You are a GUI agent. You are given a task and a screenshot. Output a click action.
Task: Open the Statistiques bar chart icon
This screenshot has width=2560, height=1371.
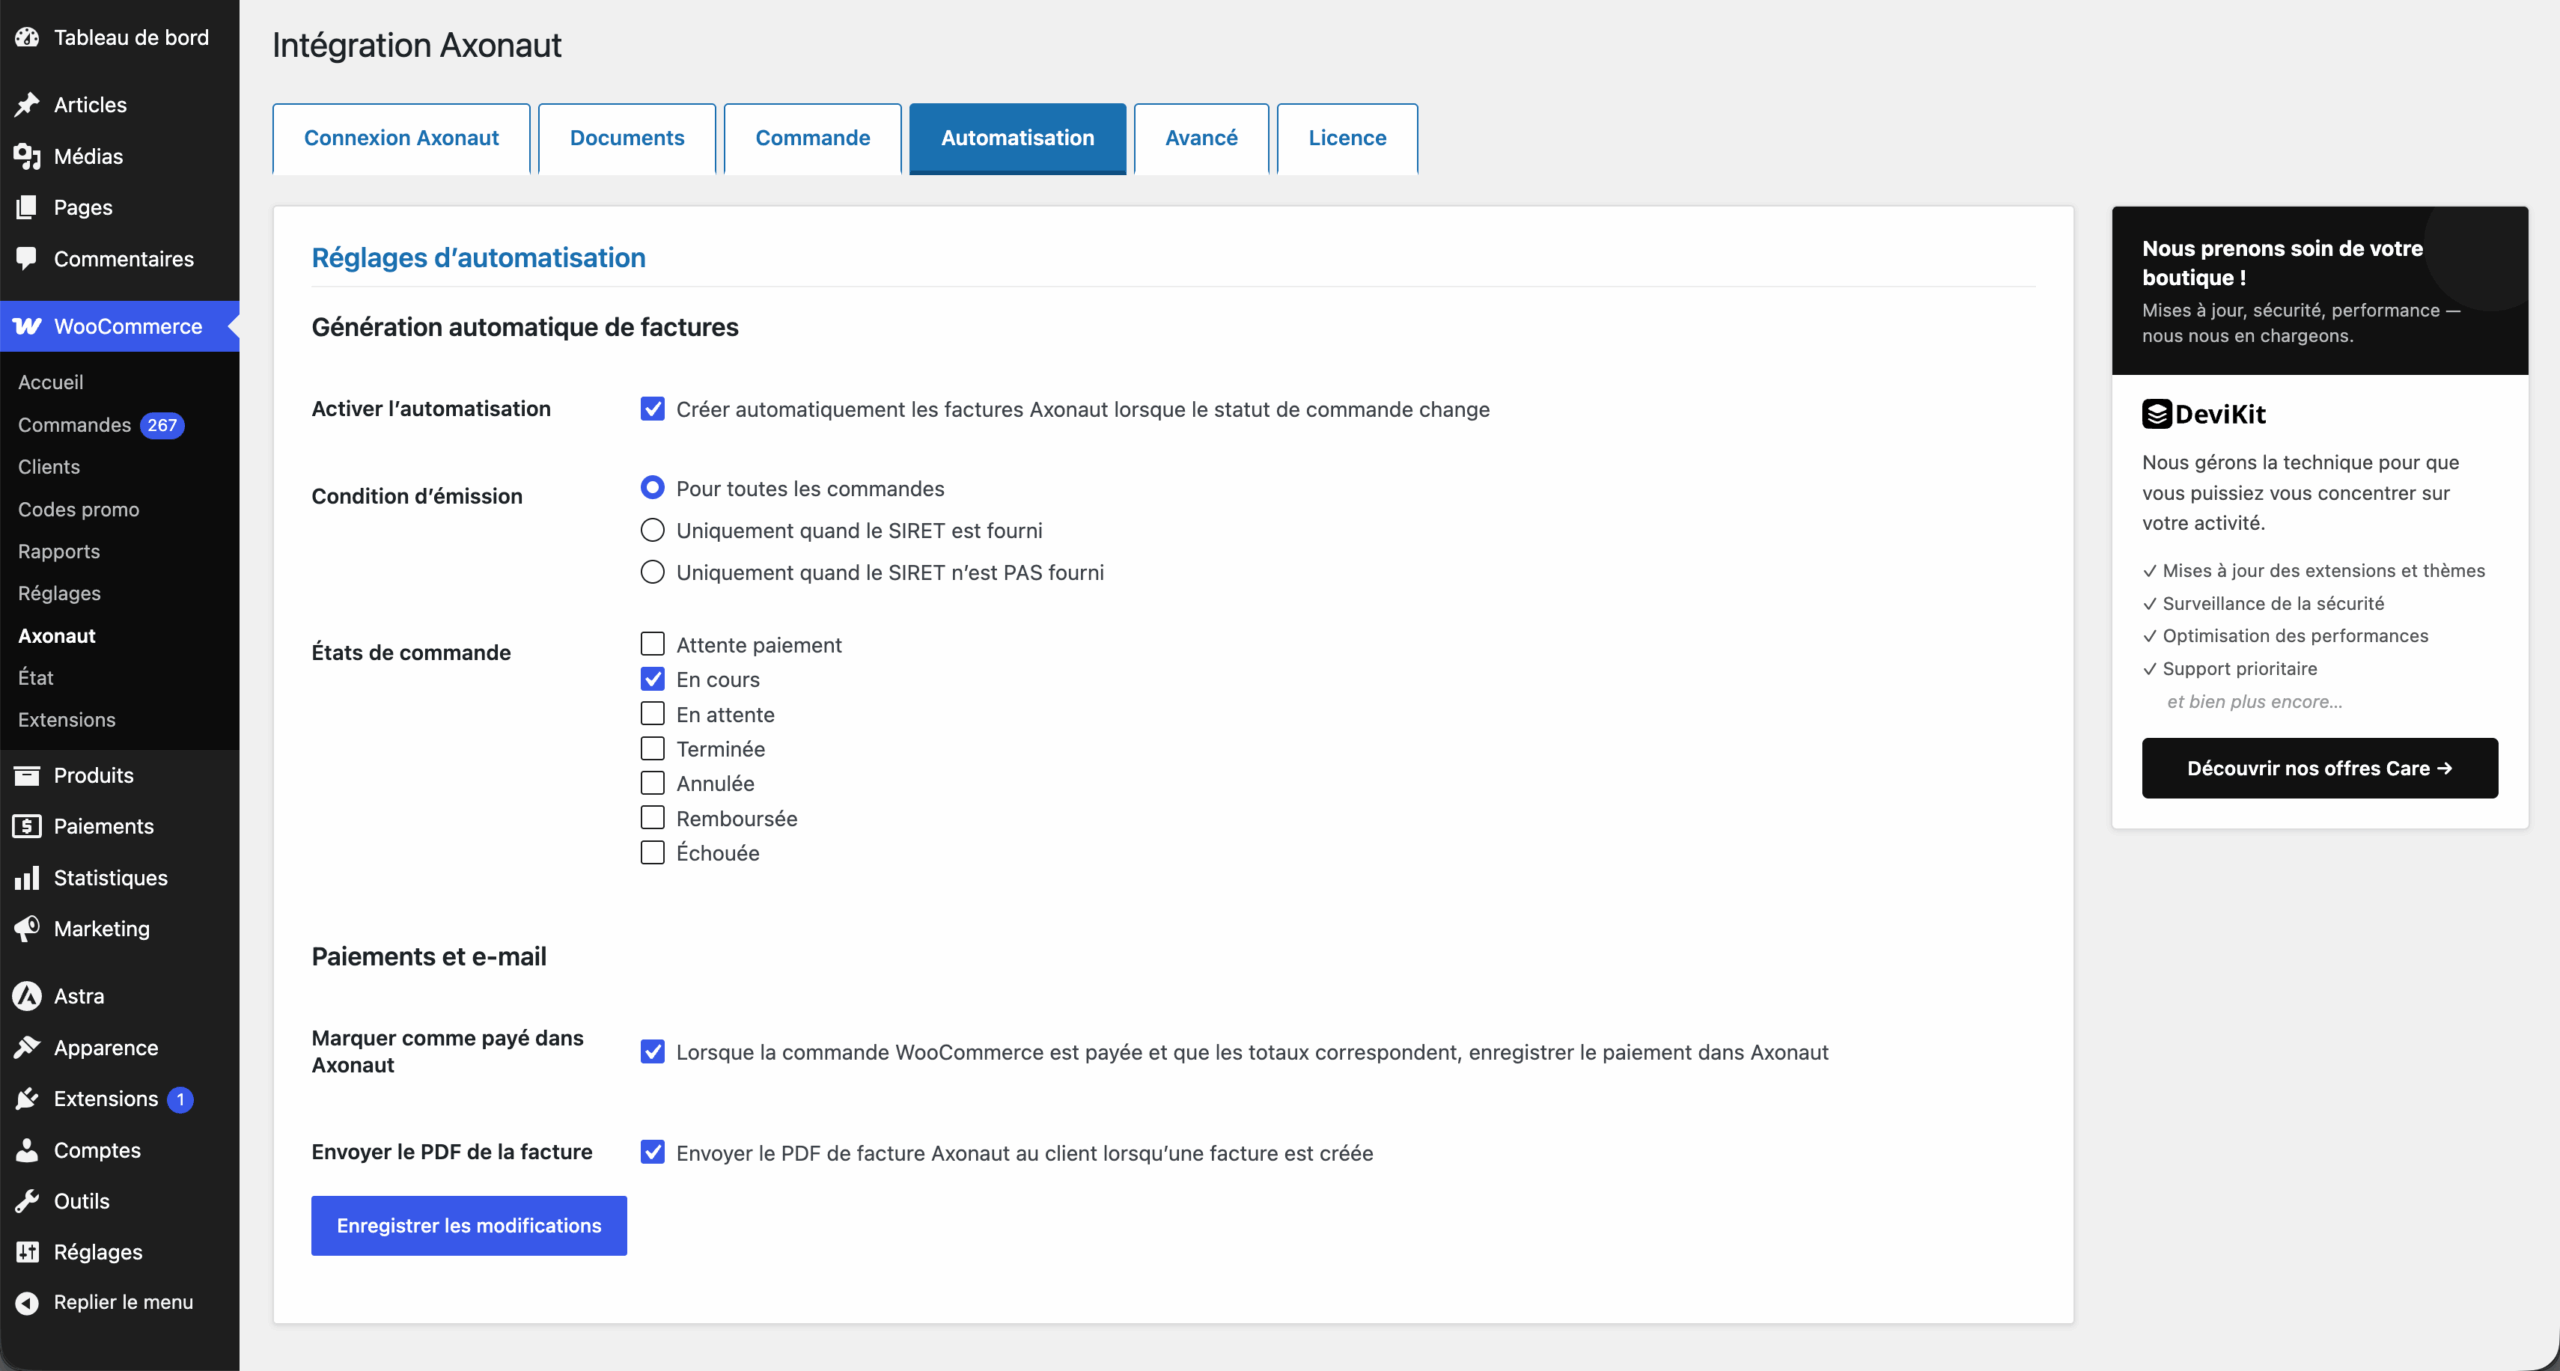point(27,877)
